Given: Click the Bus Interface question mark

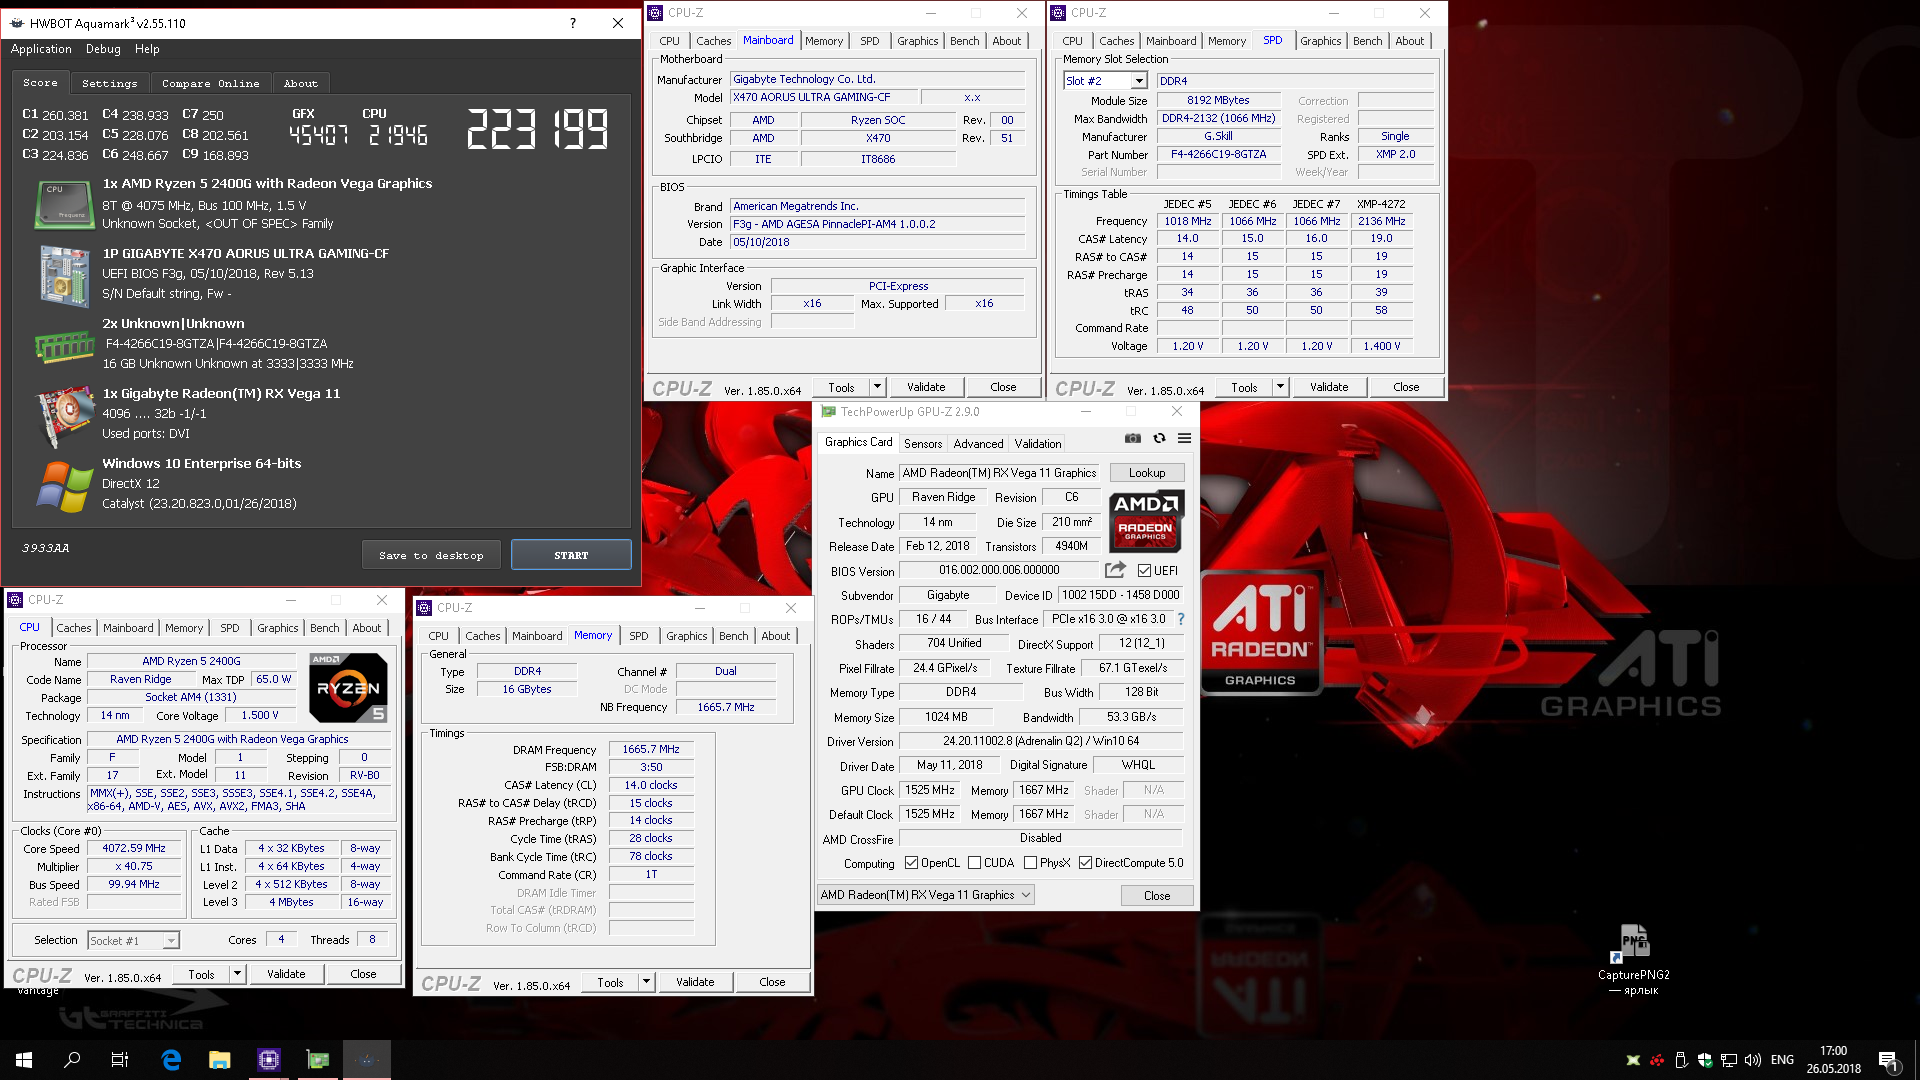Looking at the screenshot, I should click(1181, 619).
